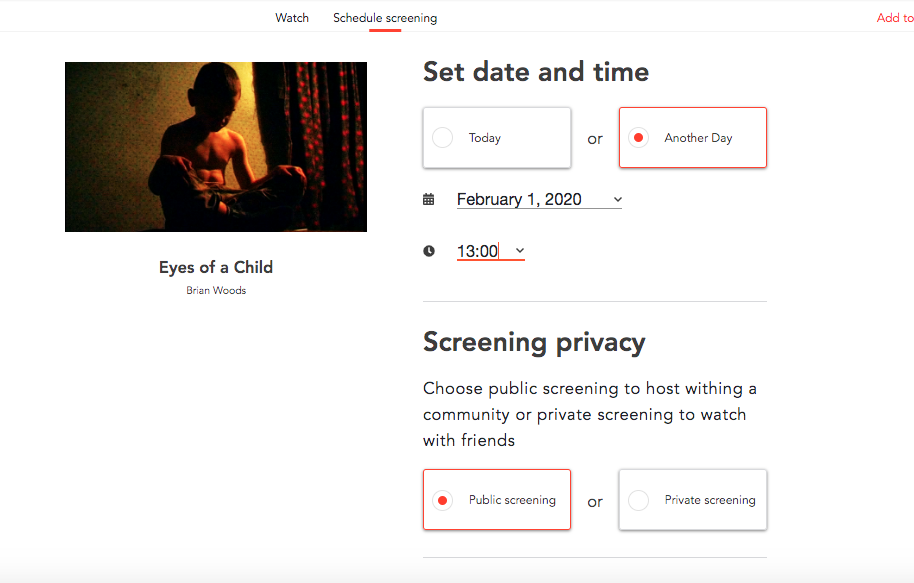Click the Private screening option card
The height and width of the screenshot is (583, 914).
pyautogui.click(x=692, y=500)
